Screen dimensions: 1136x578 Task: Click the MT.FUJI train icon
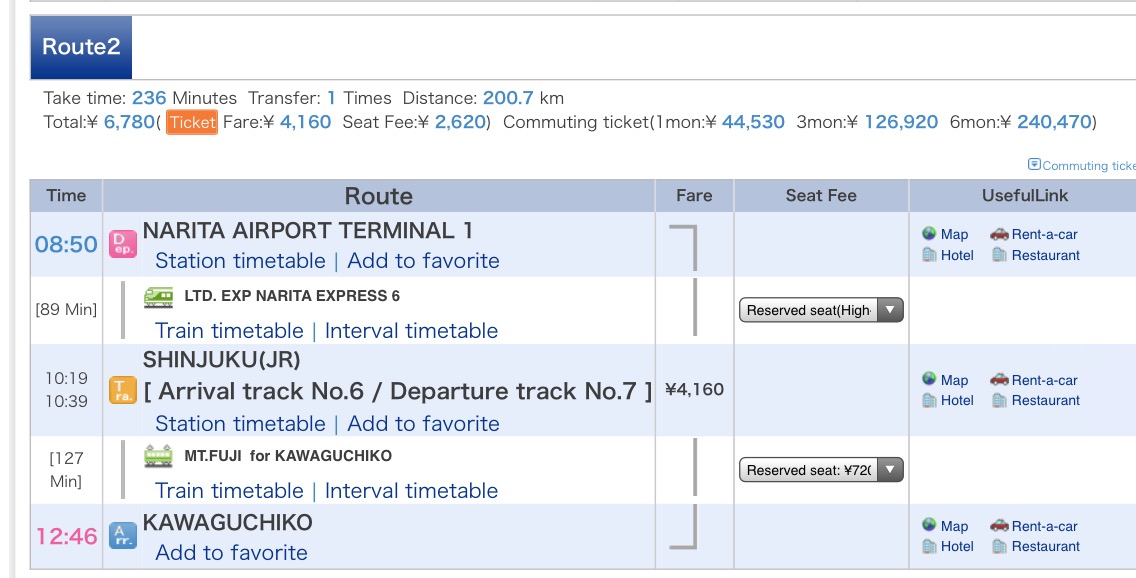[x=158, y=456]
